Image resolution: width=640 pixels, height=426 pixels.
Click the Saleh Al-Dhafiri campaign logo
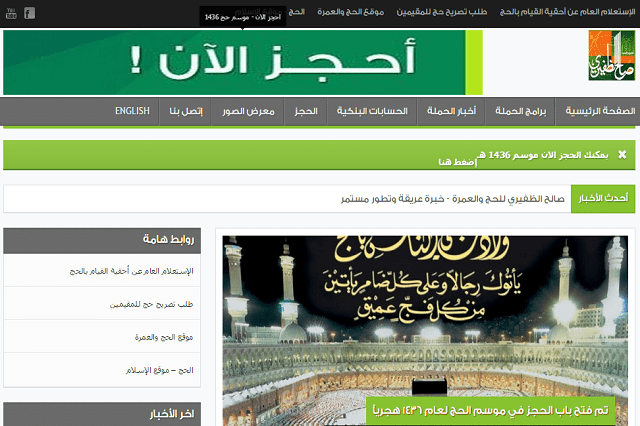[x=611, y=55]
